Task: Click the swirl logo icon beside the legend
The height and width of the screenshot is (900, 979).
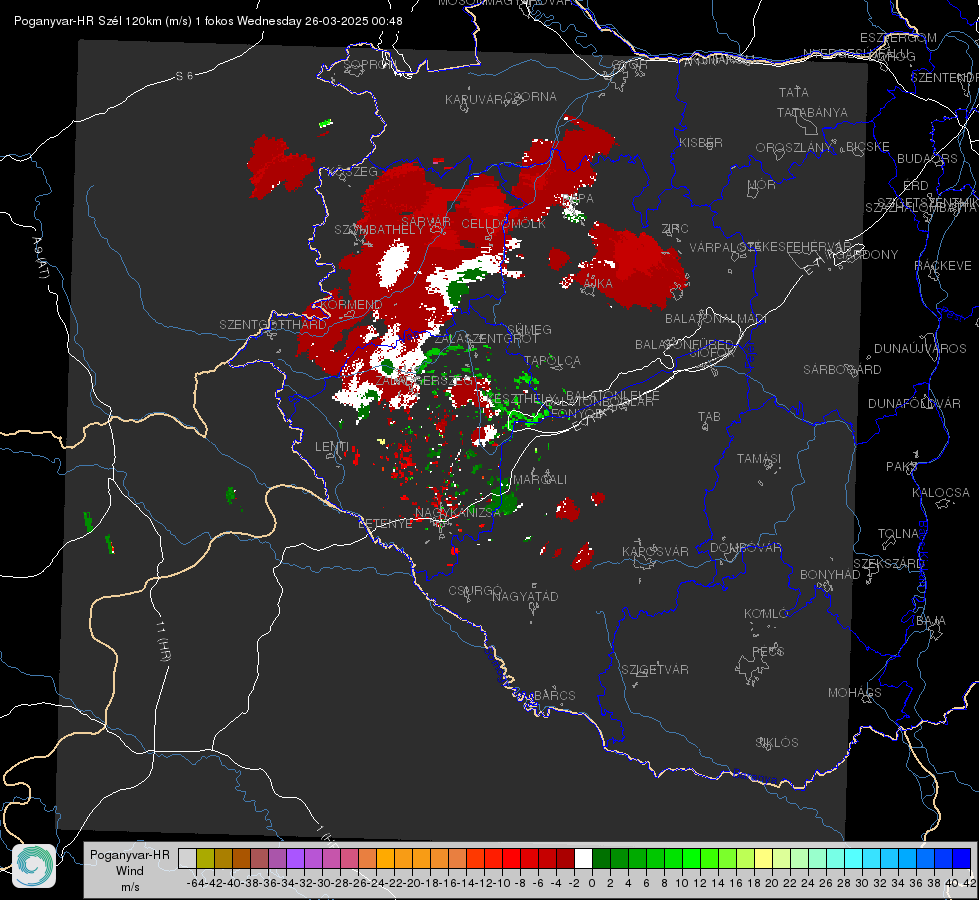Action: pos(34,866)
